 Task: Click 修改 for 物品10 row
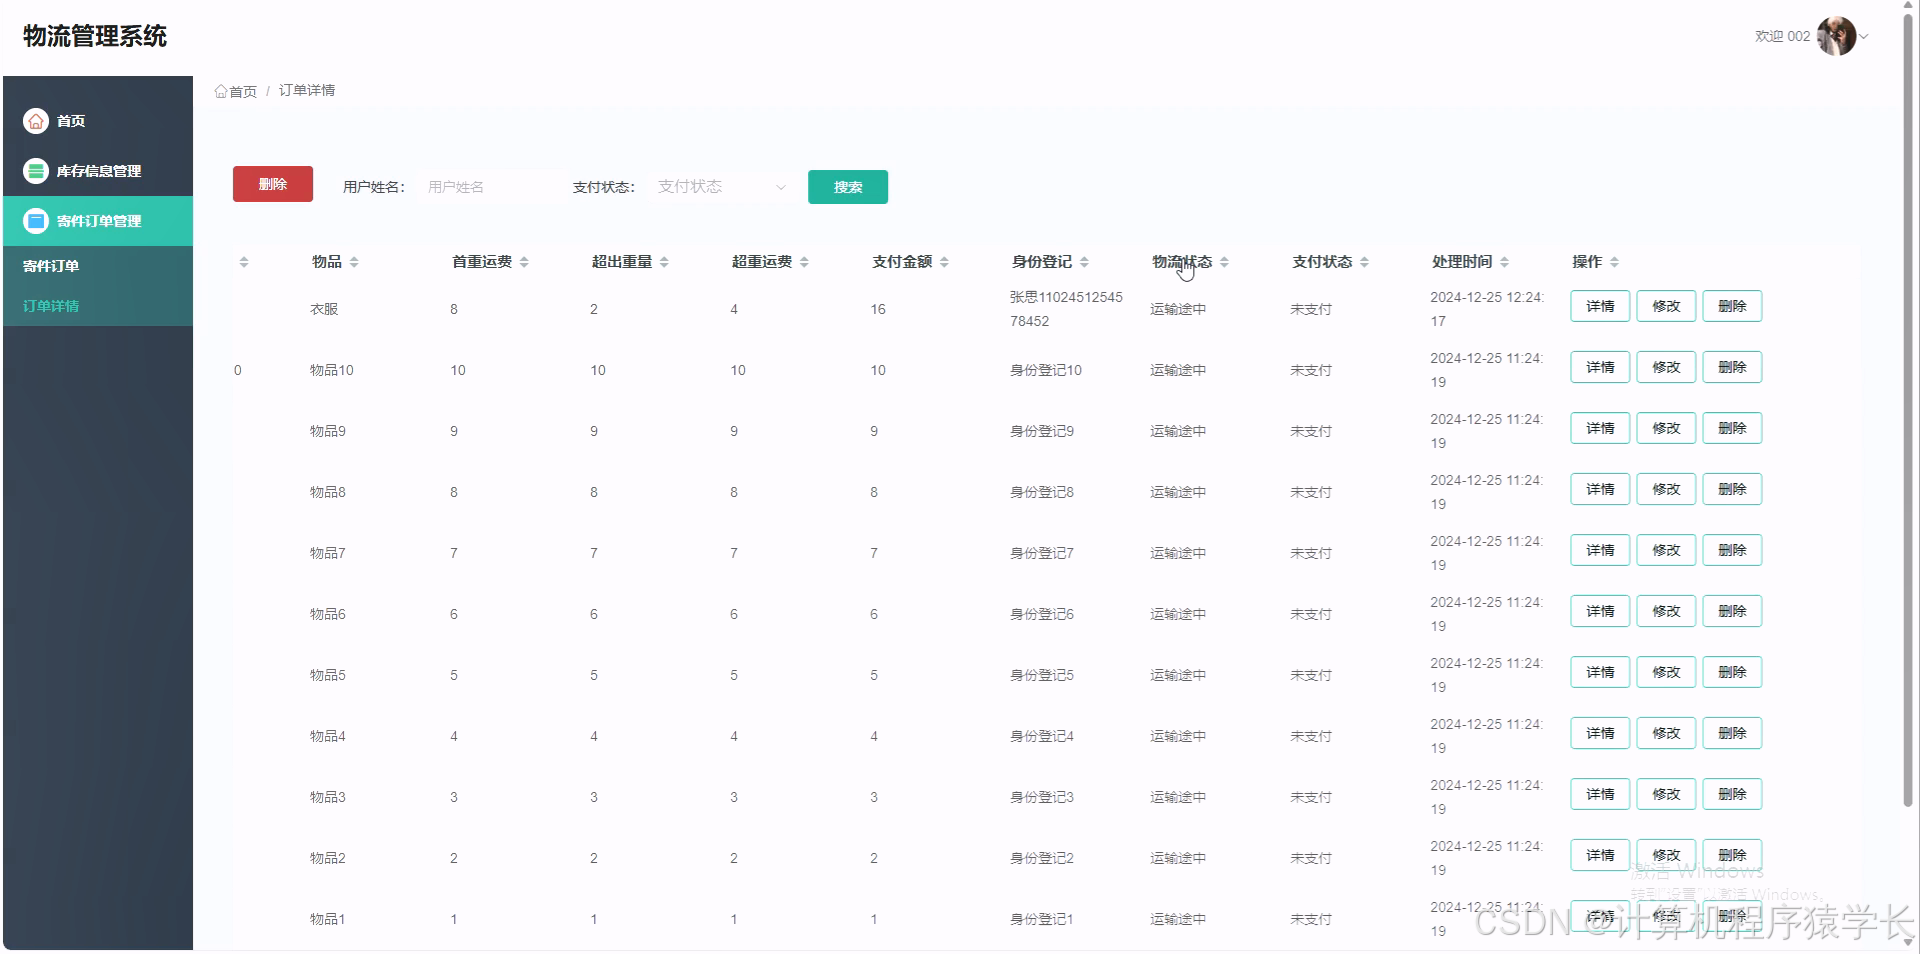tap(1666, 367)
